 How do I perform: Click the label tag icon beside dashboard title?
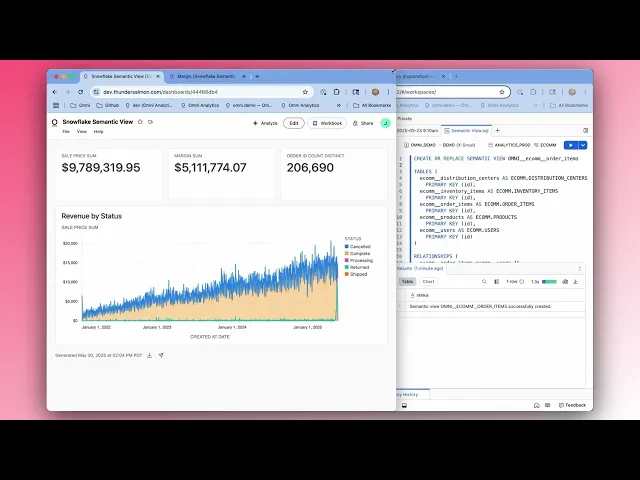click(151, 122)
